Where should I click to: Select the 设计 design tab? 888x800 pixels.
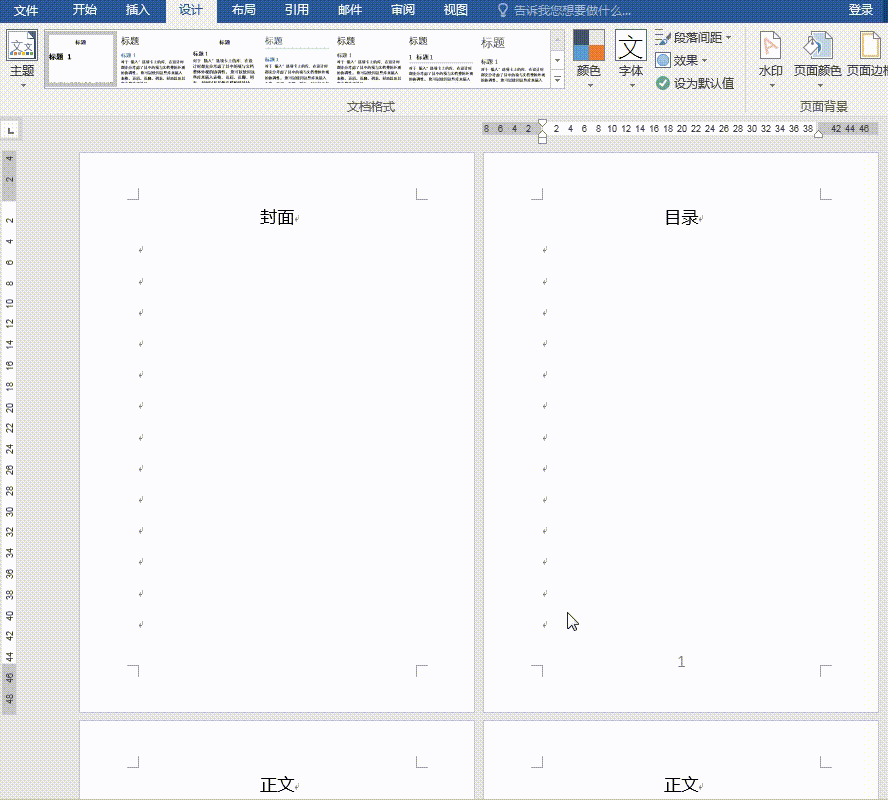[191, 10]
